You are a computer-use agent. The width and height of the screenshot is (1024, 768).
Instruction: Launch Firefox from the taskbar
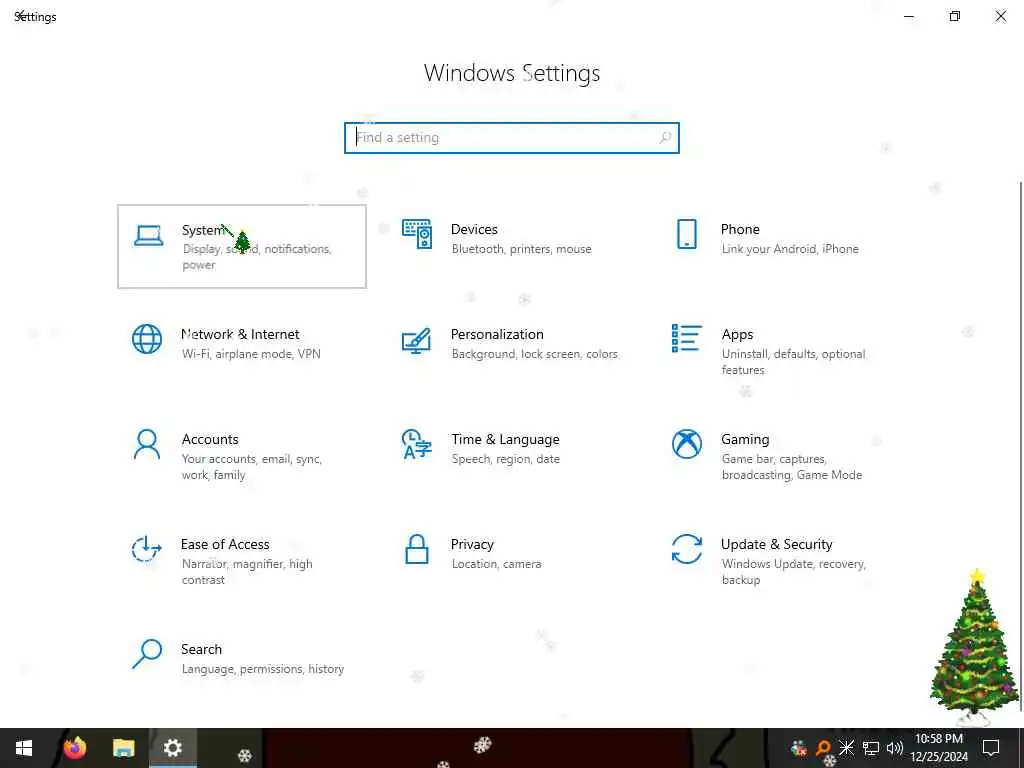click(x=74, y=748)
